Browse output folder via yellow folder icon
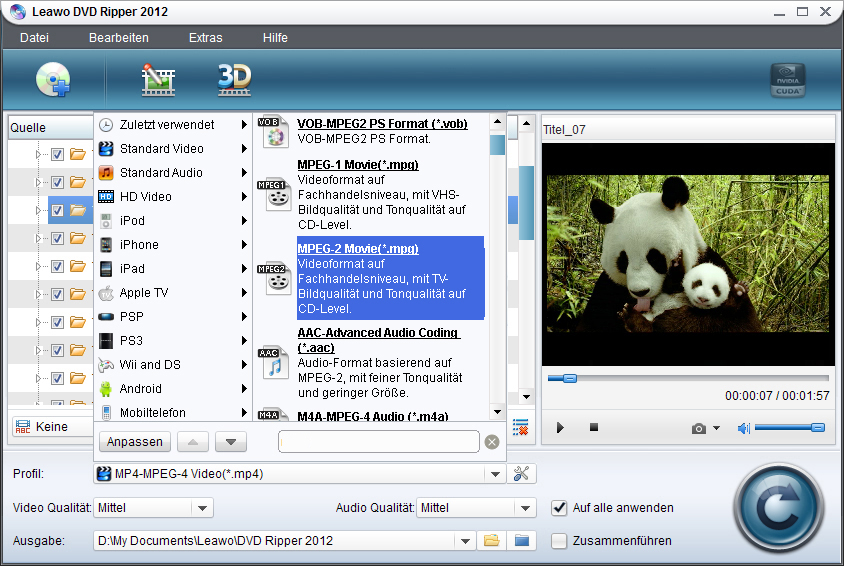844x566 pixels. 491,540
